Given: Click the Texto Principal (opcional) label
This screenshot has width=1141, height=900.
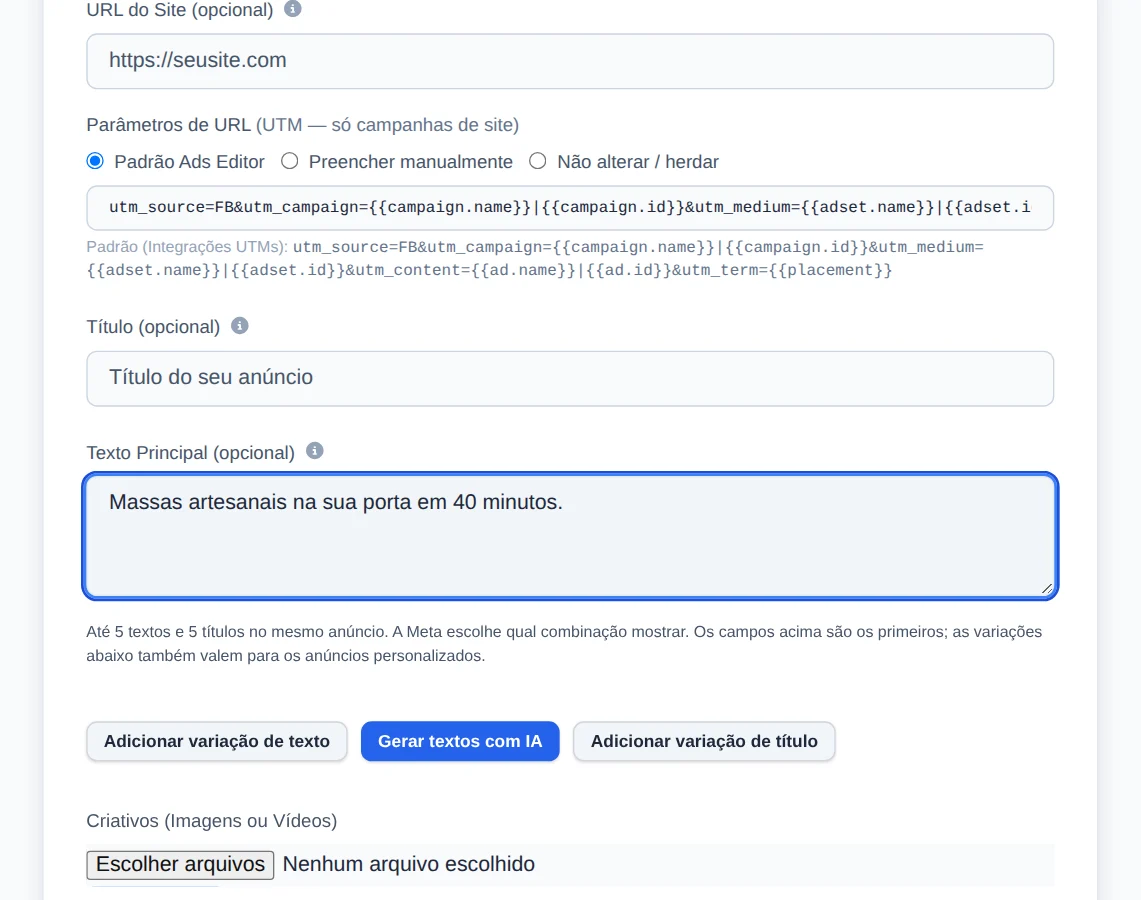Looking at the screenshot, I should click(191, 453).
